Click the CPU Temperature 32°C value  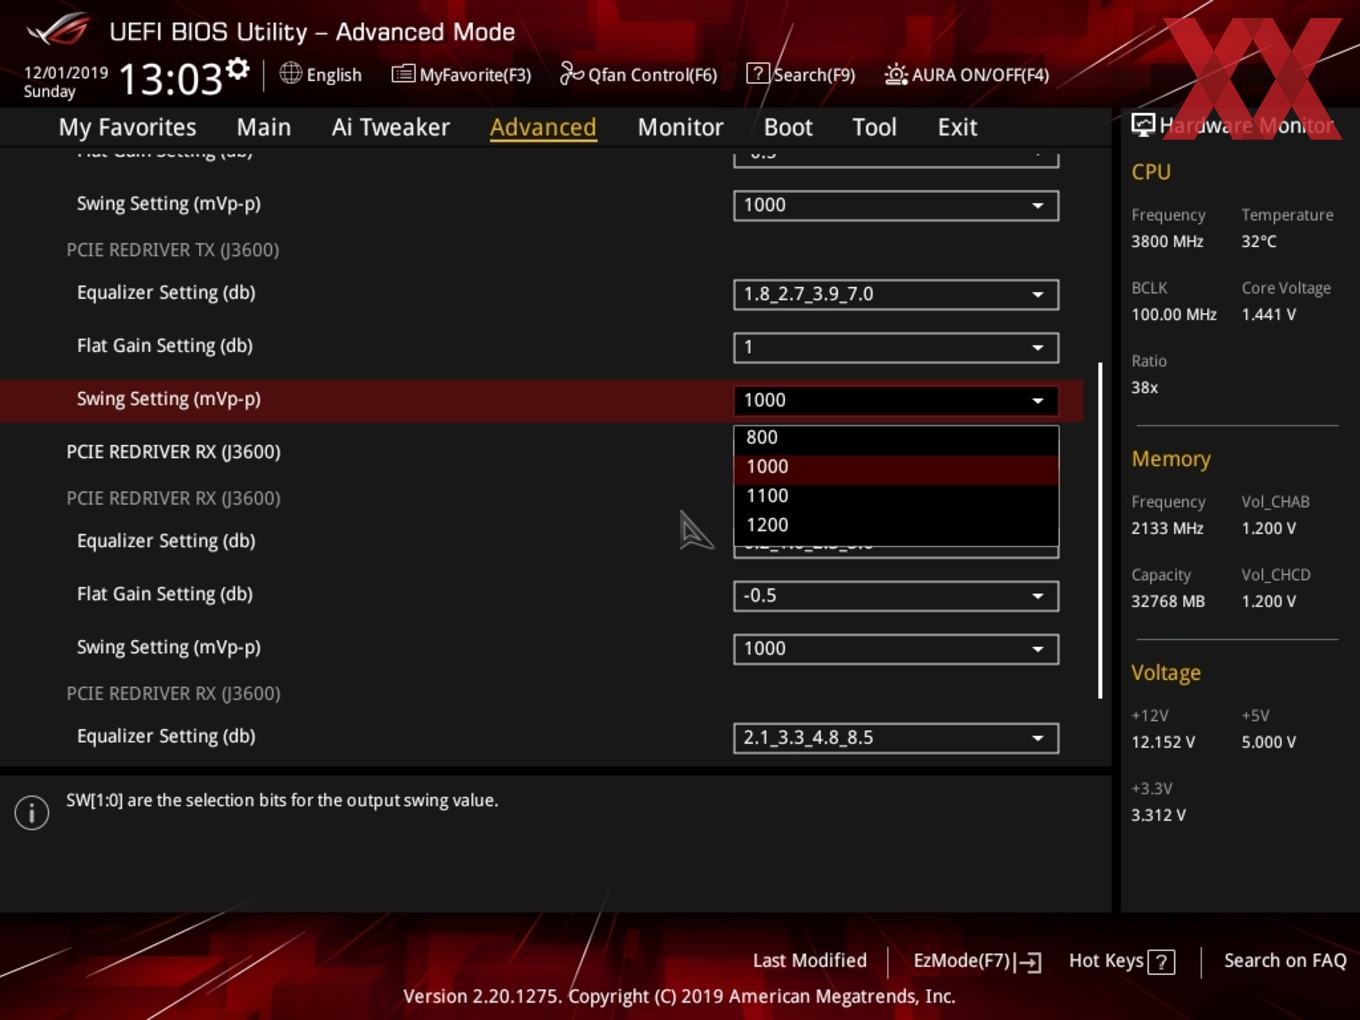point(1259,241)
